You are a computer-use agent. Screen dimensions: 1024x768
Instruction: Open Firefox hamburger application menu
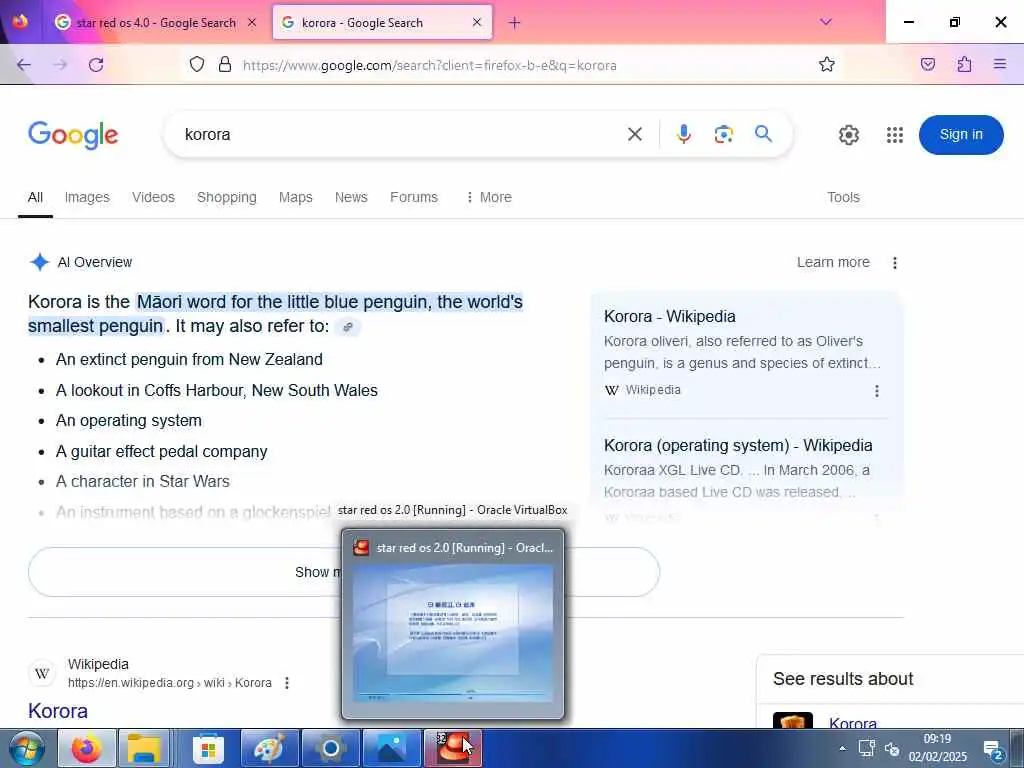pos(1000,64)
